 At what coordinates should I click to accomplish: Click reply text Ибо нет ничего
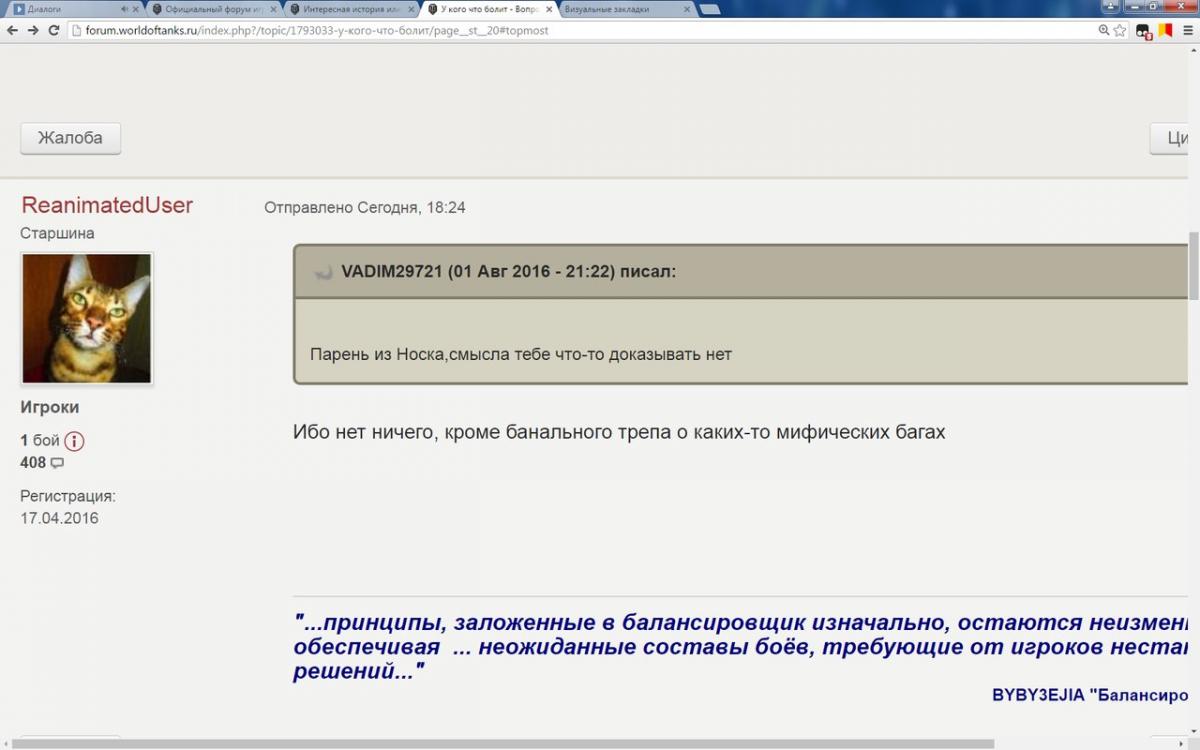click(x=619, y=432)
